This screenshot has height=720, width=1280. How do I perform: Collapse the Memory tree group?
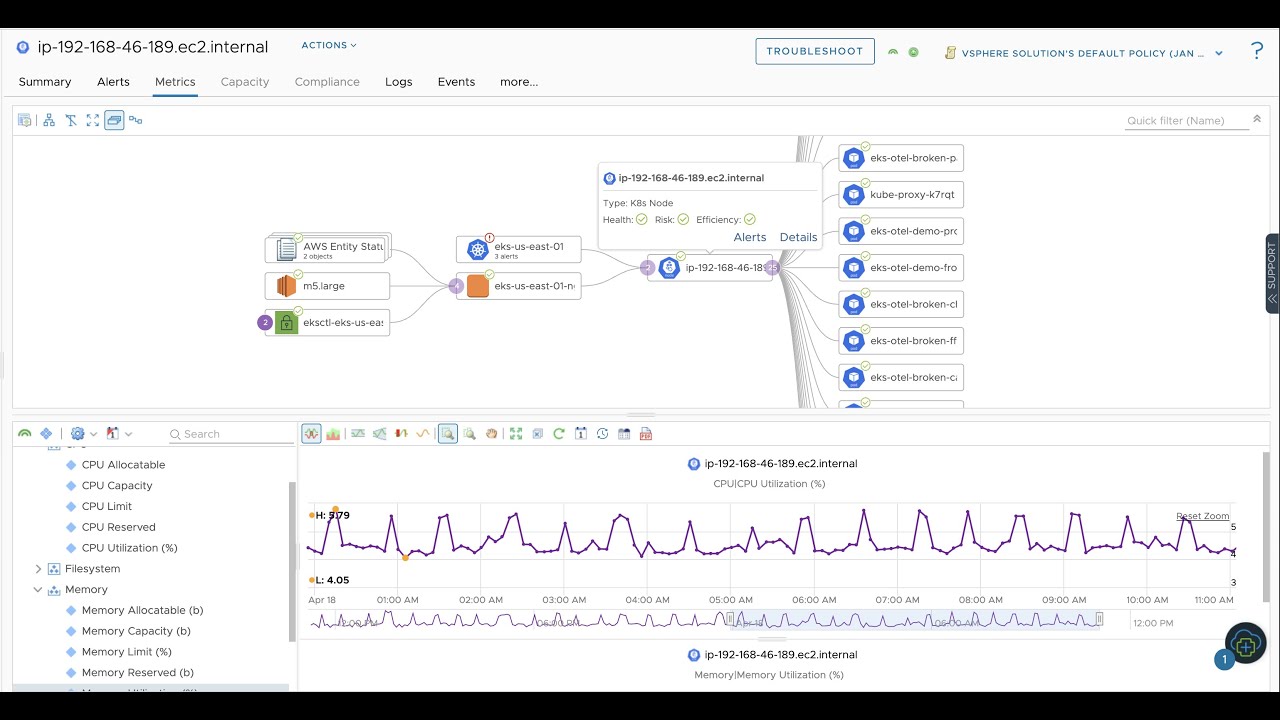39,590
